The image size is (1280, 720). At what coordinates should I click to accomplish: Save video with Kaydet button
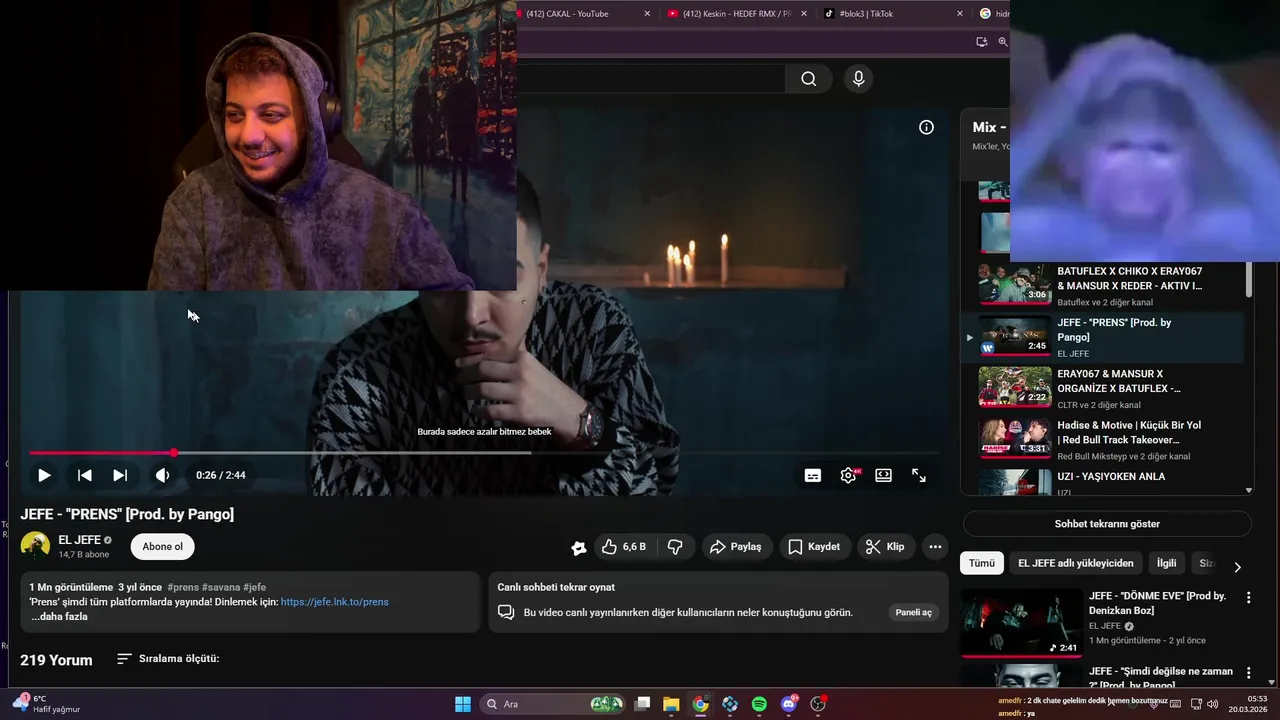[x=815, y=547]
